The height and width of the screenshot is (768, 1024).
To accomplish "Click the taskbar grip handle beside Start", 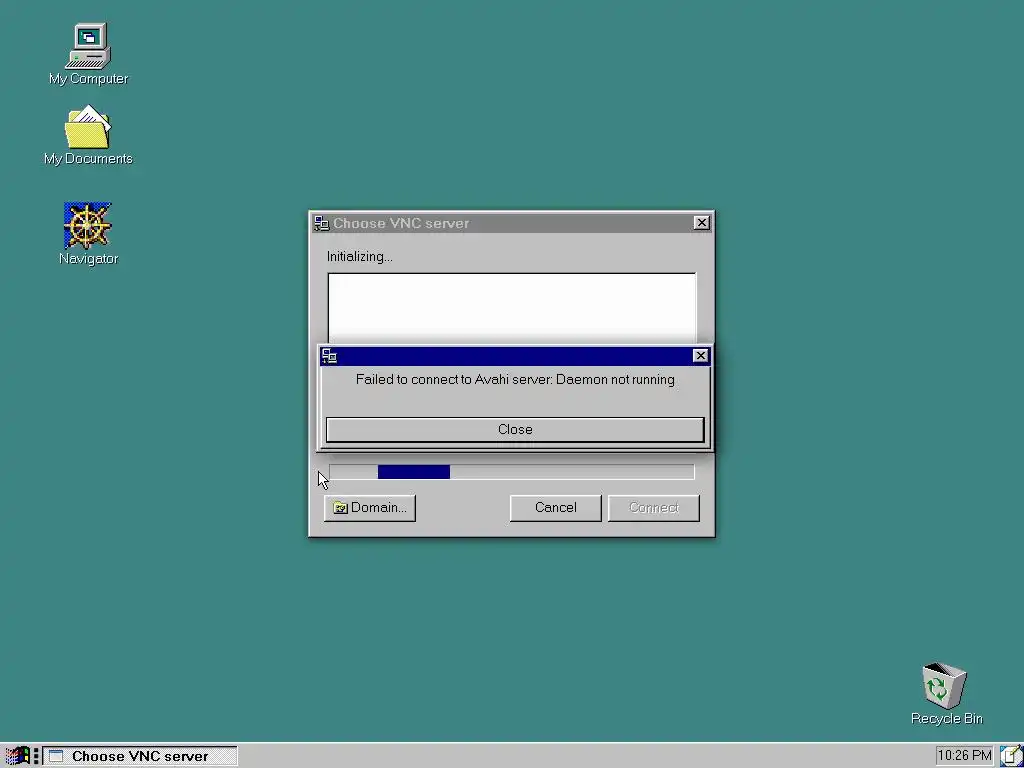I will (x=36, y=756).
